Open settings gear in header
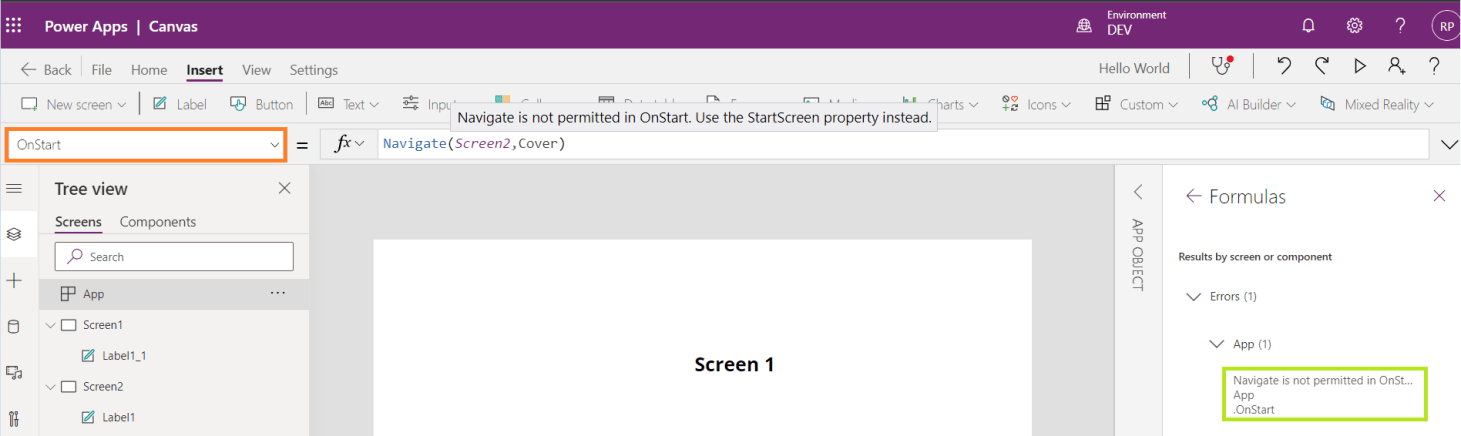Viewport: 1461px width, 436px height. 1354,26
